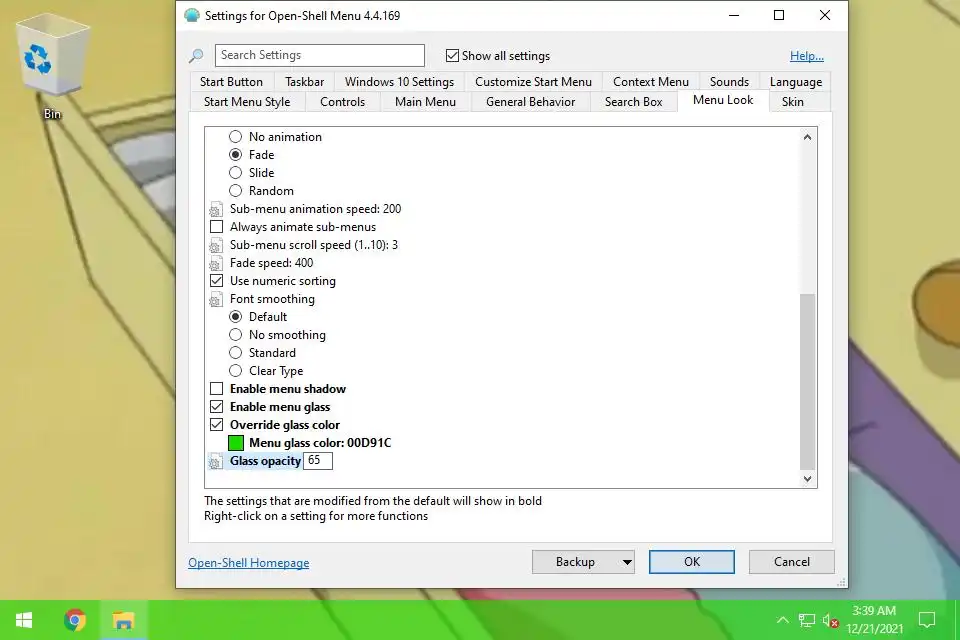This screenshot has width=960, height=640.
Task: Launch Google Chrome from taskbar
Action: [x=75, y=620]
